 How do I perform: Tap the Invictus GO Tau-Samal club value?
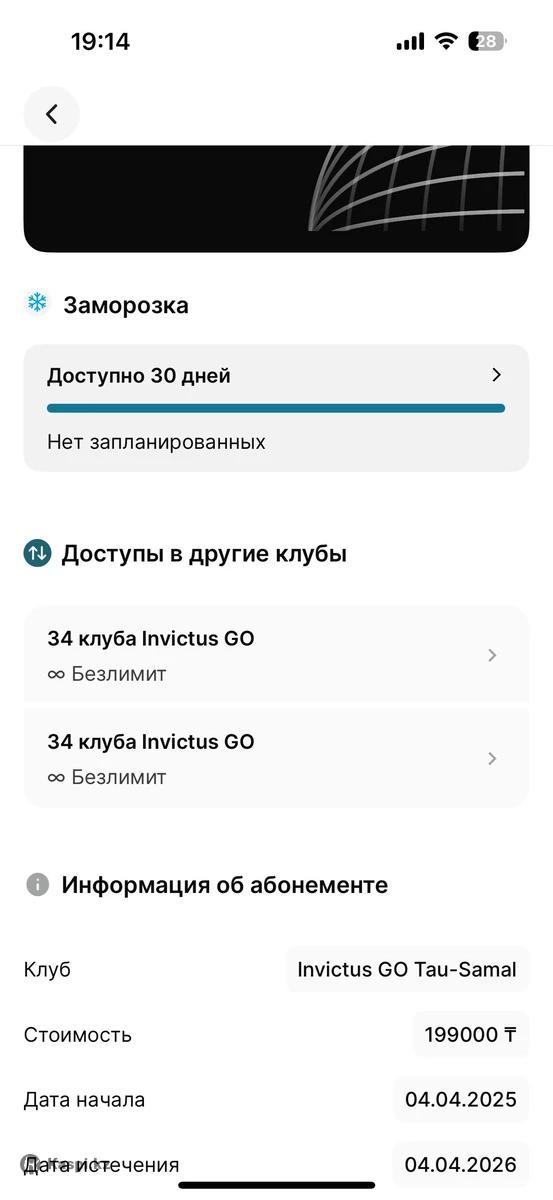(407, 969)
